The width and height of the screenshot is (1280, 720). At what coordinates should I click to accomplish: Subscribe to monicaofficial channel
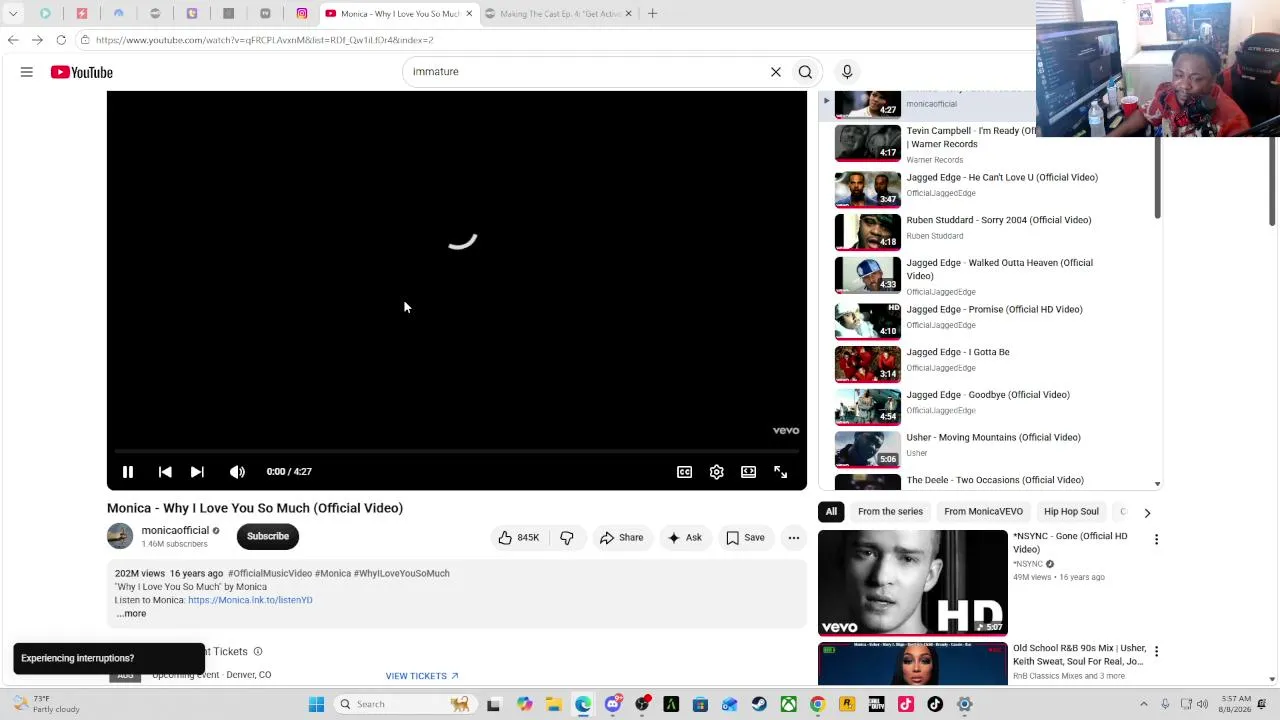point(268,536)
